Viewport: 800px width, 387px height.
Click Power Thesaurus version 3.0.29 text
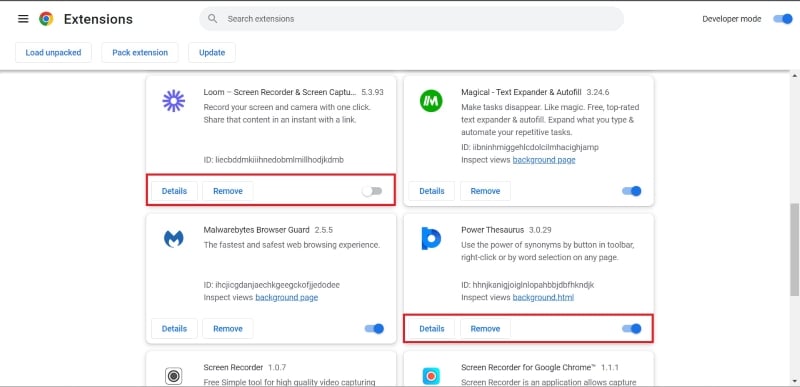click(x=541, y=230)
